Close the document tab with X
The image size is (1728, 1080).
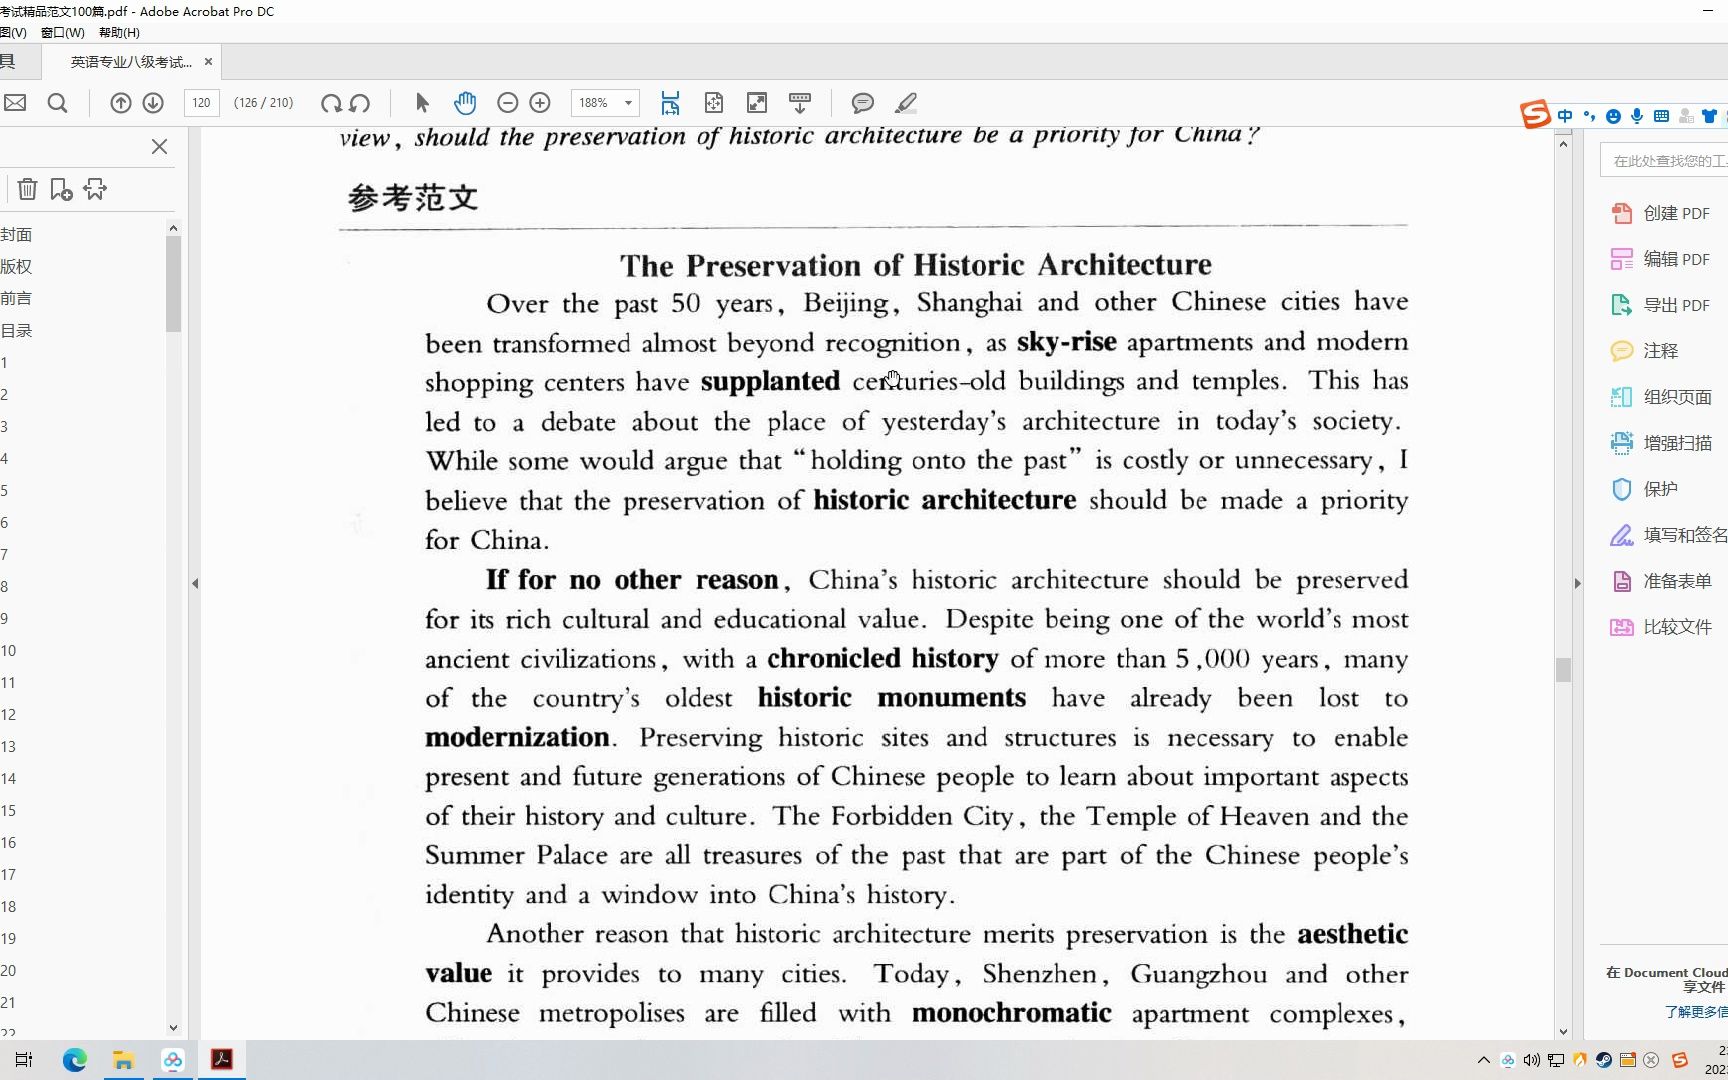click(208, 62)
